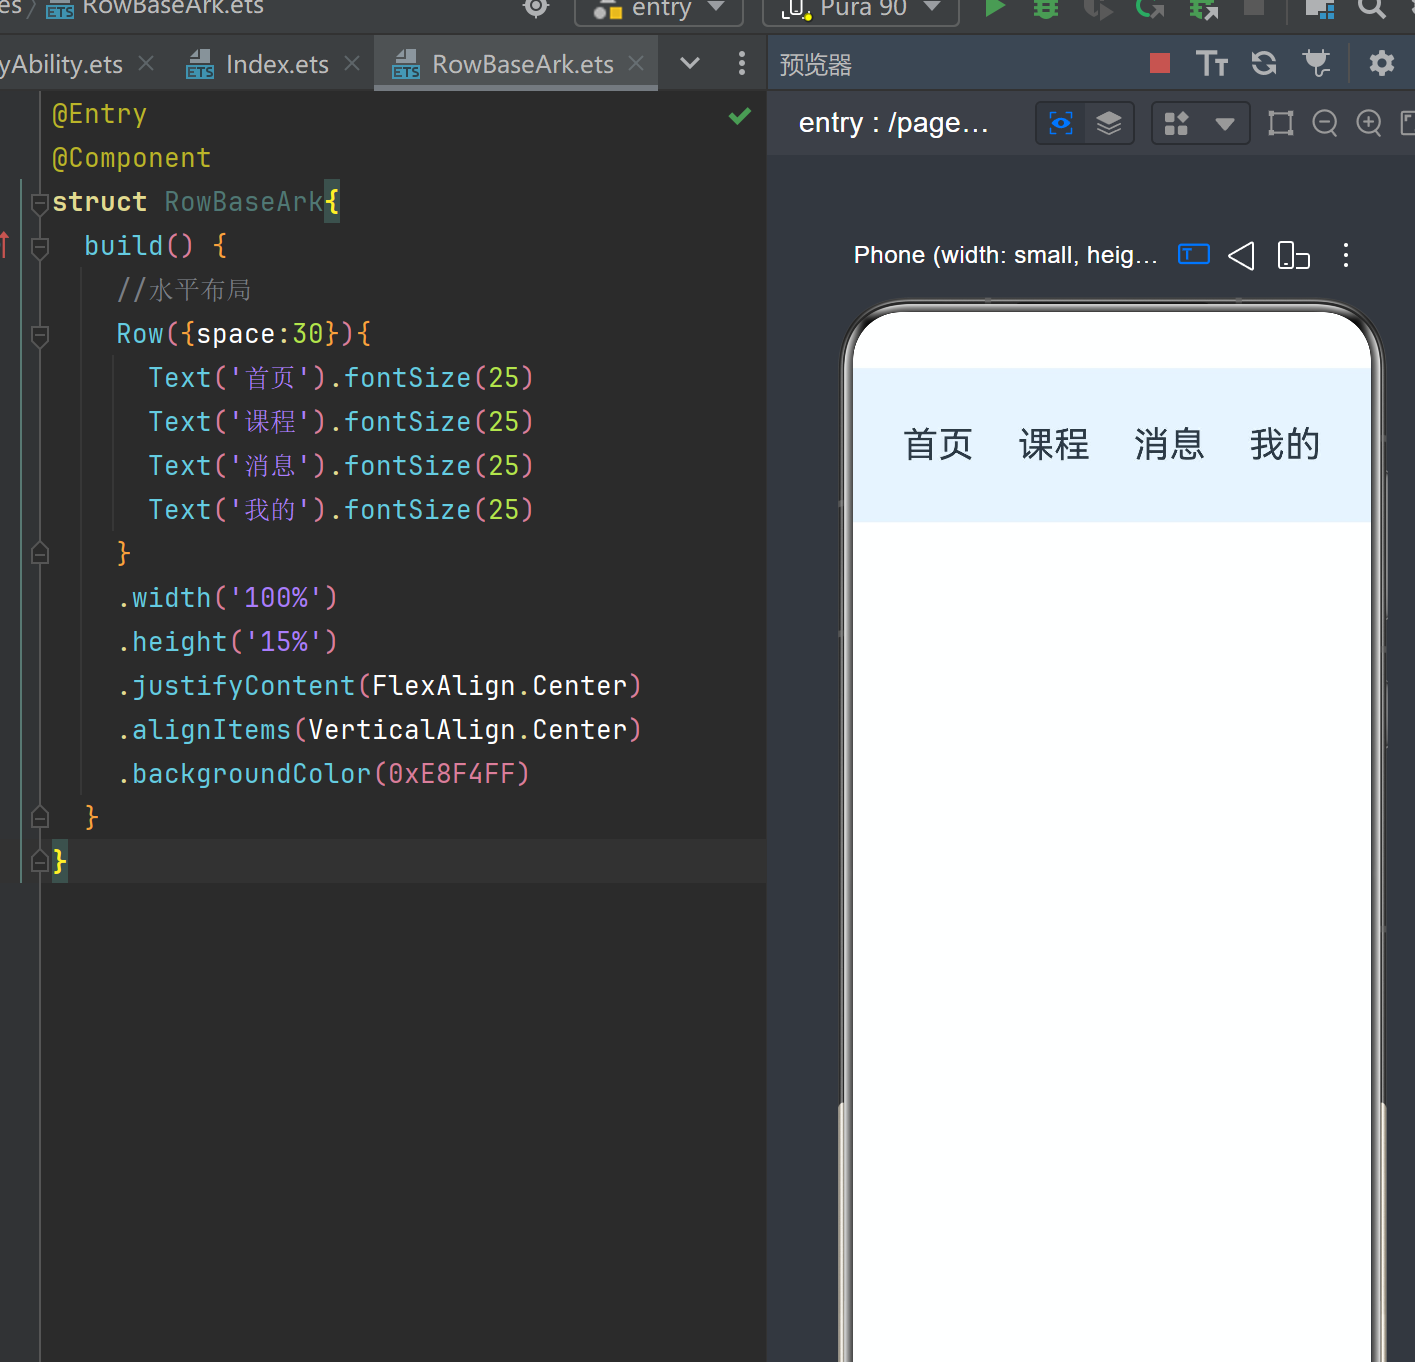
Task: Click the coverage shield run icon
Action: [1099, 8]
